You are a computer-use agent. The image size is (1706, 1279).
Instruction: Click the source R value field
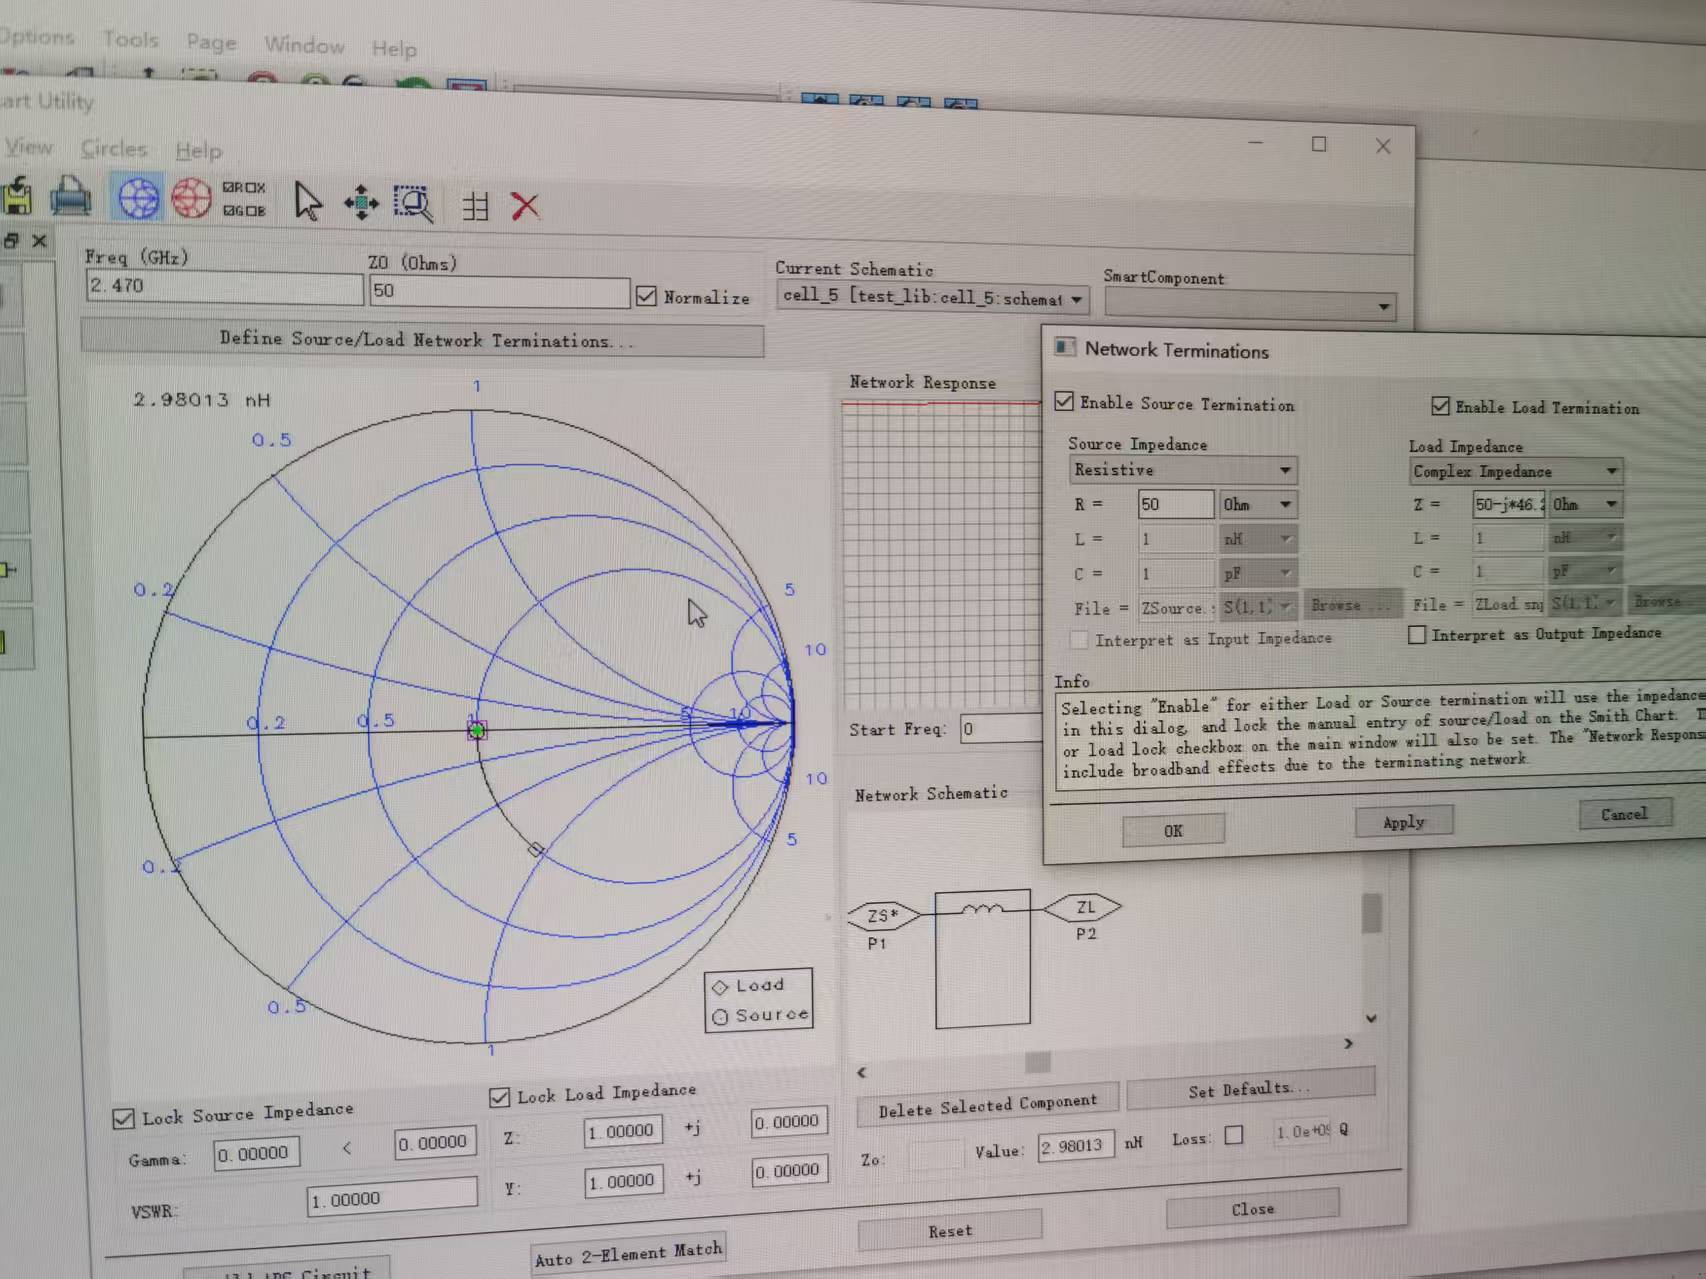1175,504
